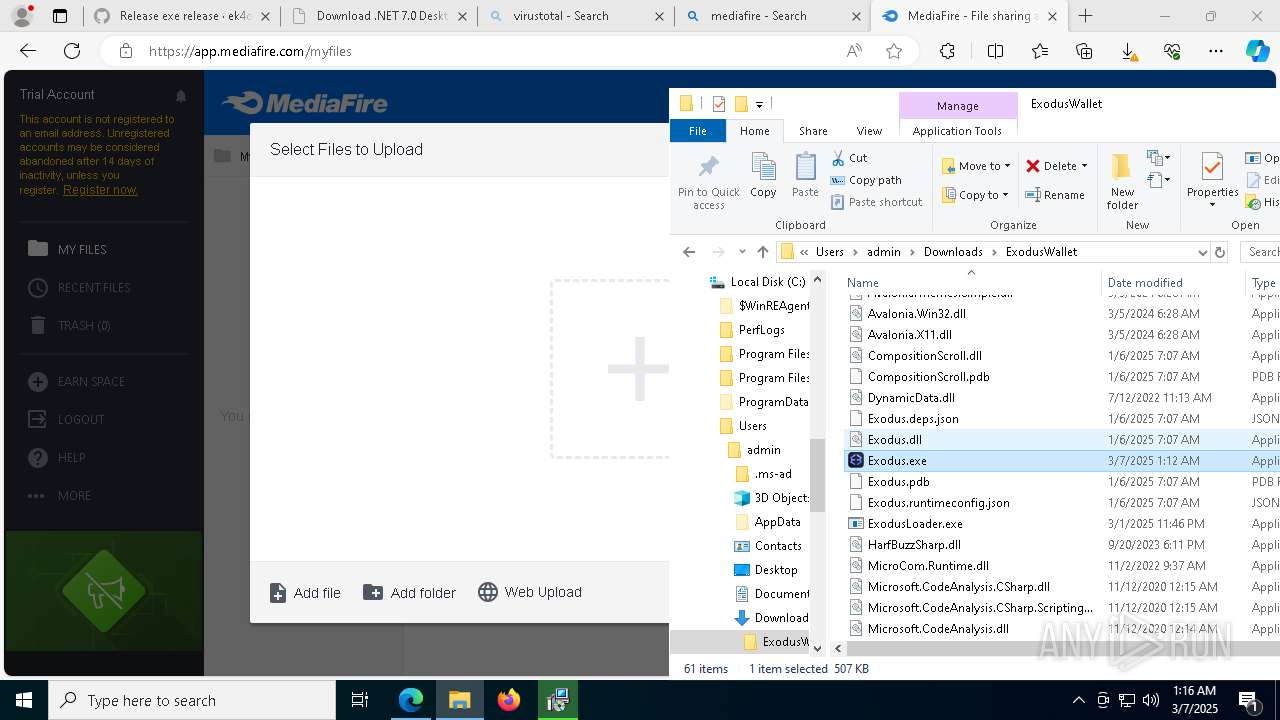This screenshot has width=1280, height=720.
Task: Open the Explorer address bar history dropdown
Action: (x=1202, y=252)
